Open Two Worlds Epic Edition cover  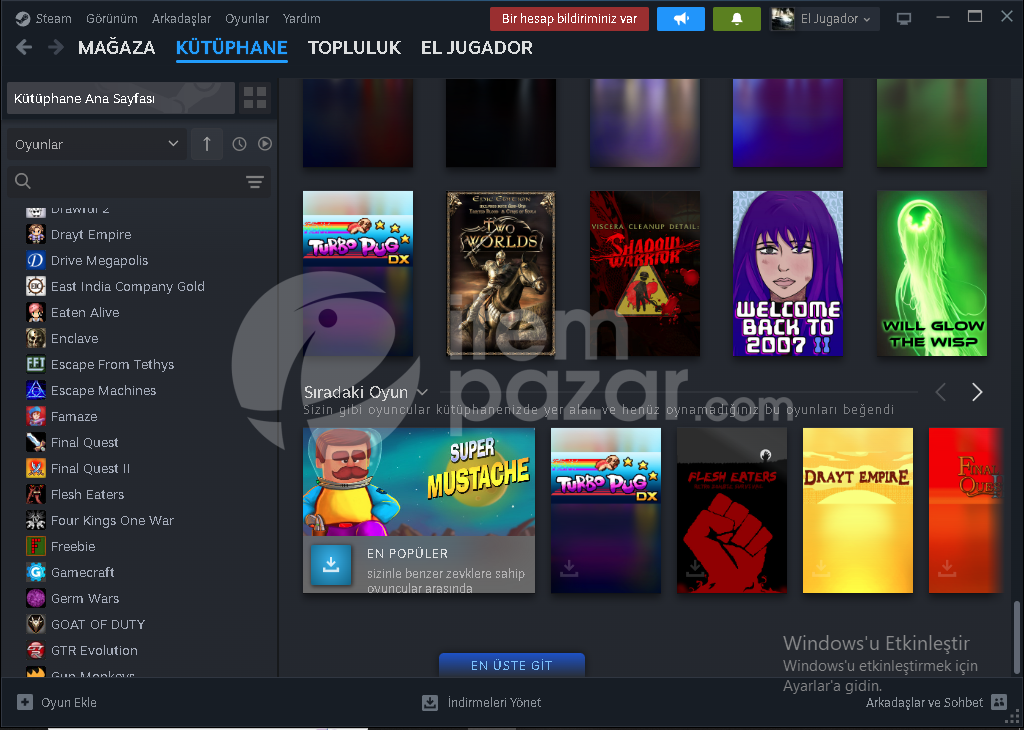point(501,274)
